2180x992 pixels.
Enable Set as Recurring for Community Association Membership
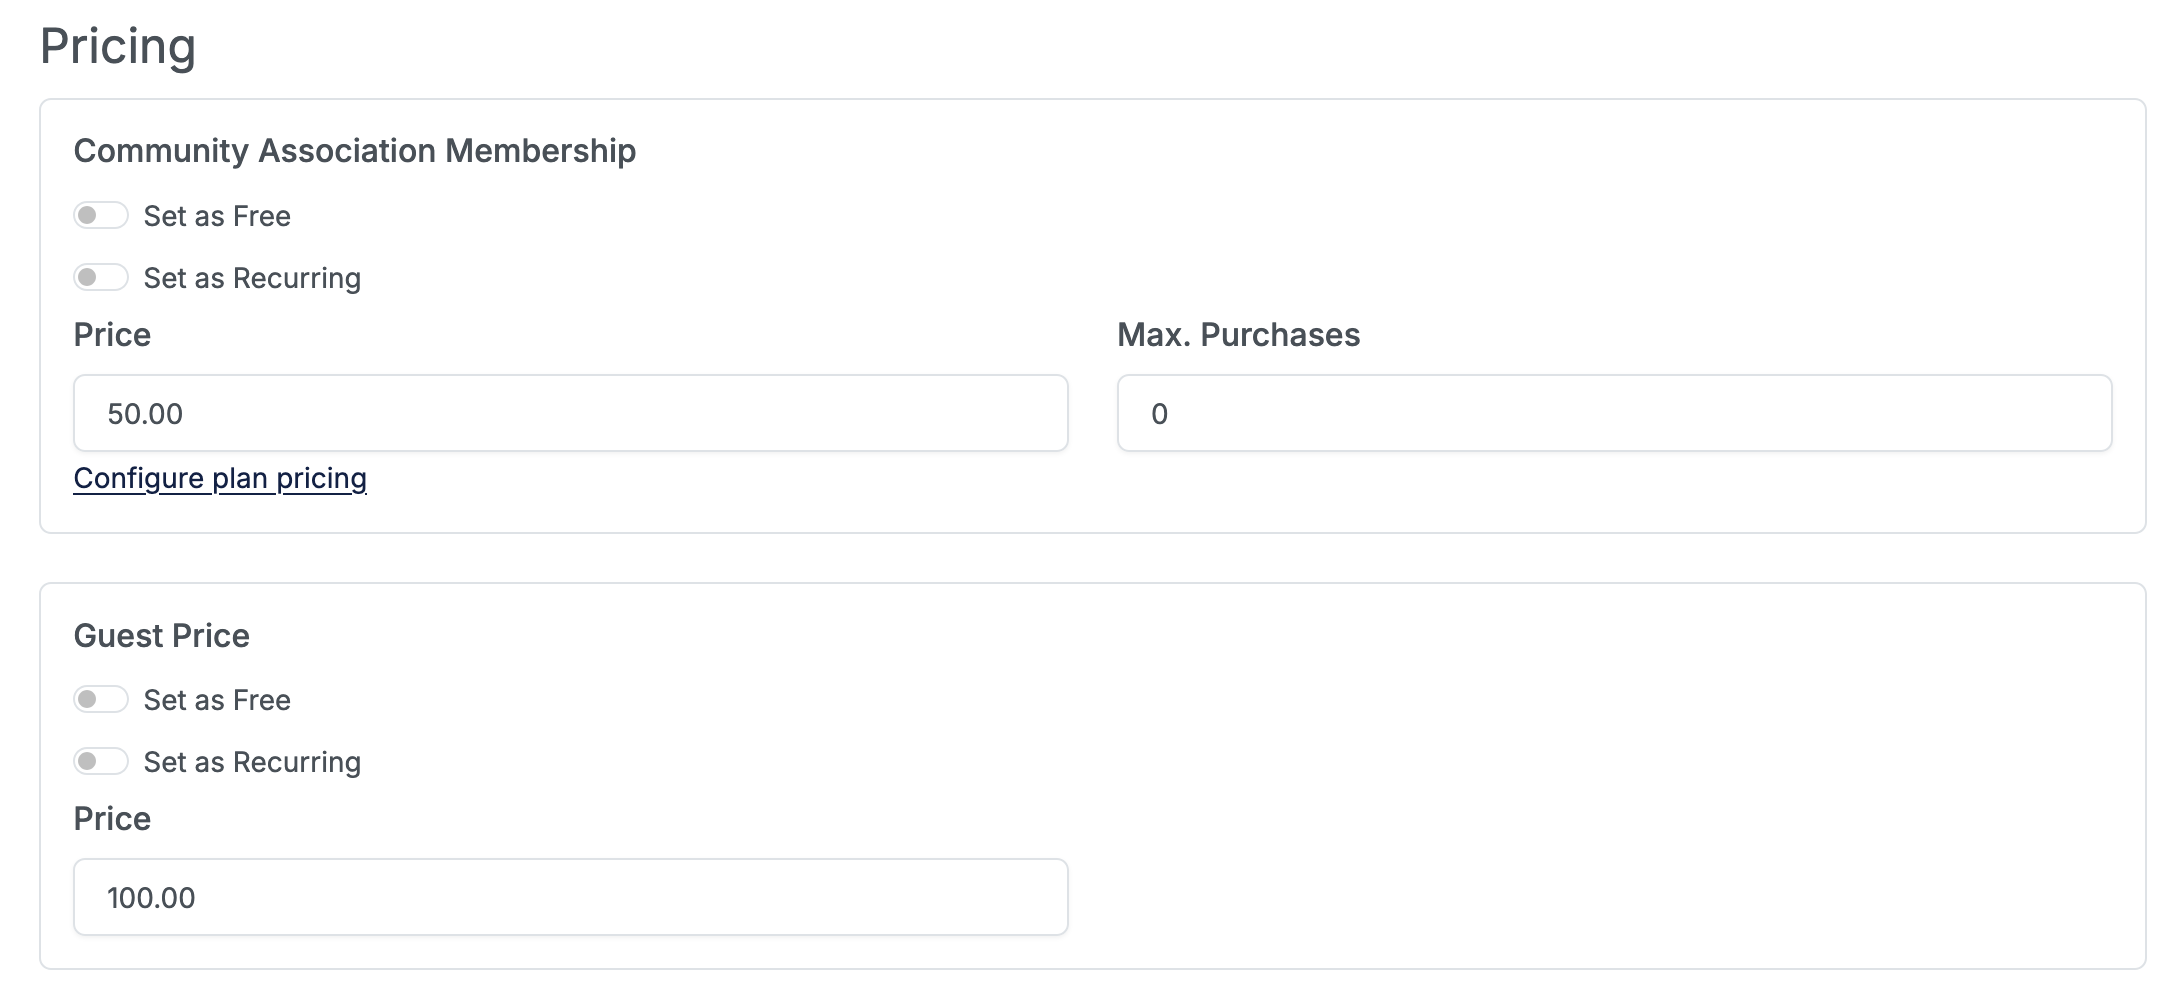(101, 278)
